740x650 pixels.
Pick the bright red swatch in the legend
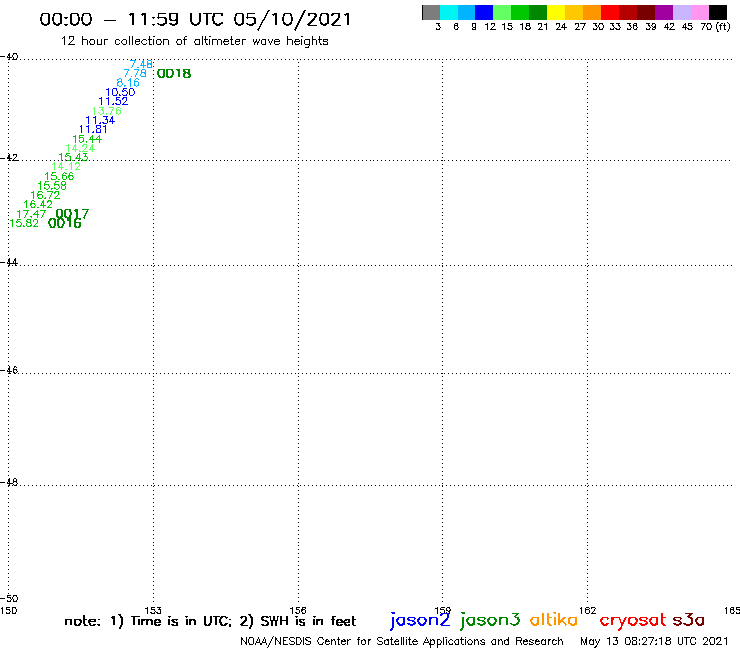tap(610, 12)
